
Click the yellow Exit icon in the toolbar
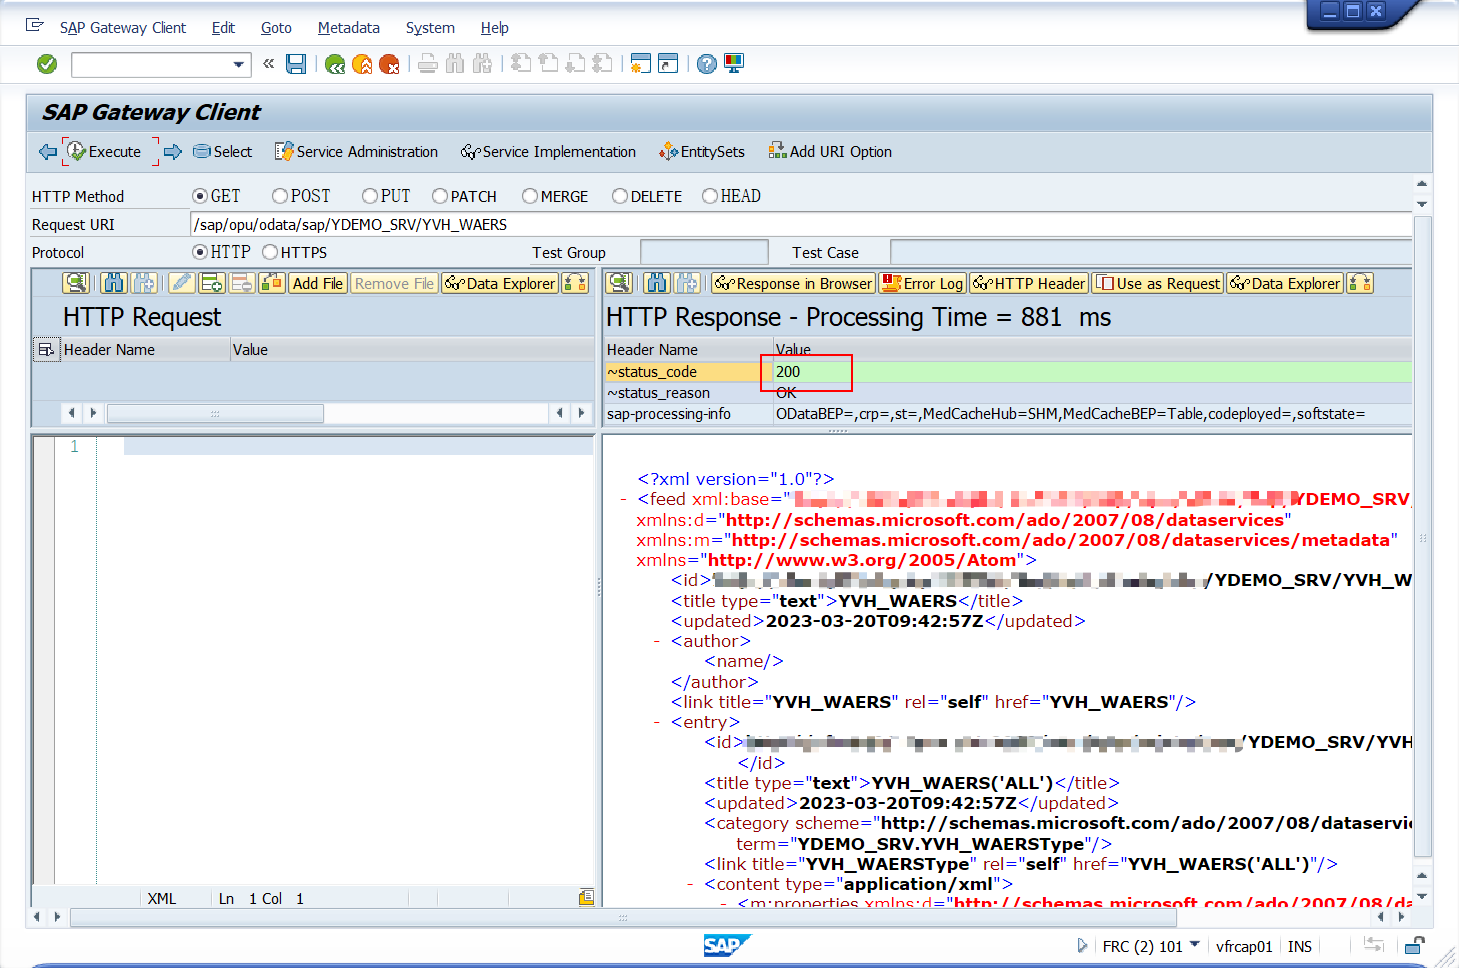coord(362,63)
